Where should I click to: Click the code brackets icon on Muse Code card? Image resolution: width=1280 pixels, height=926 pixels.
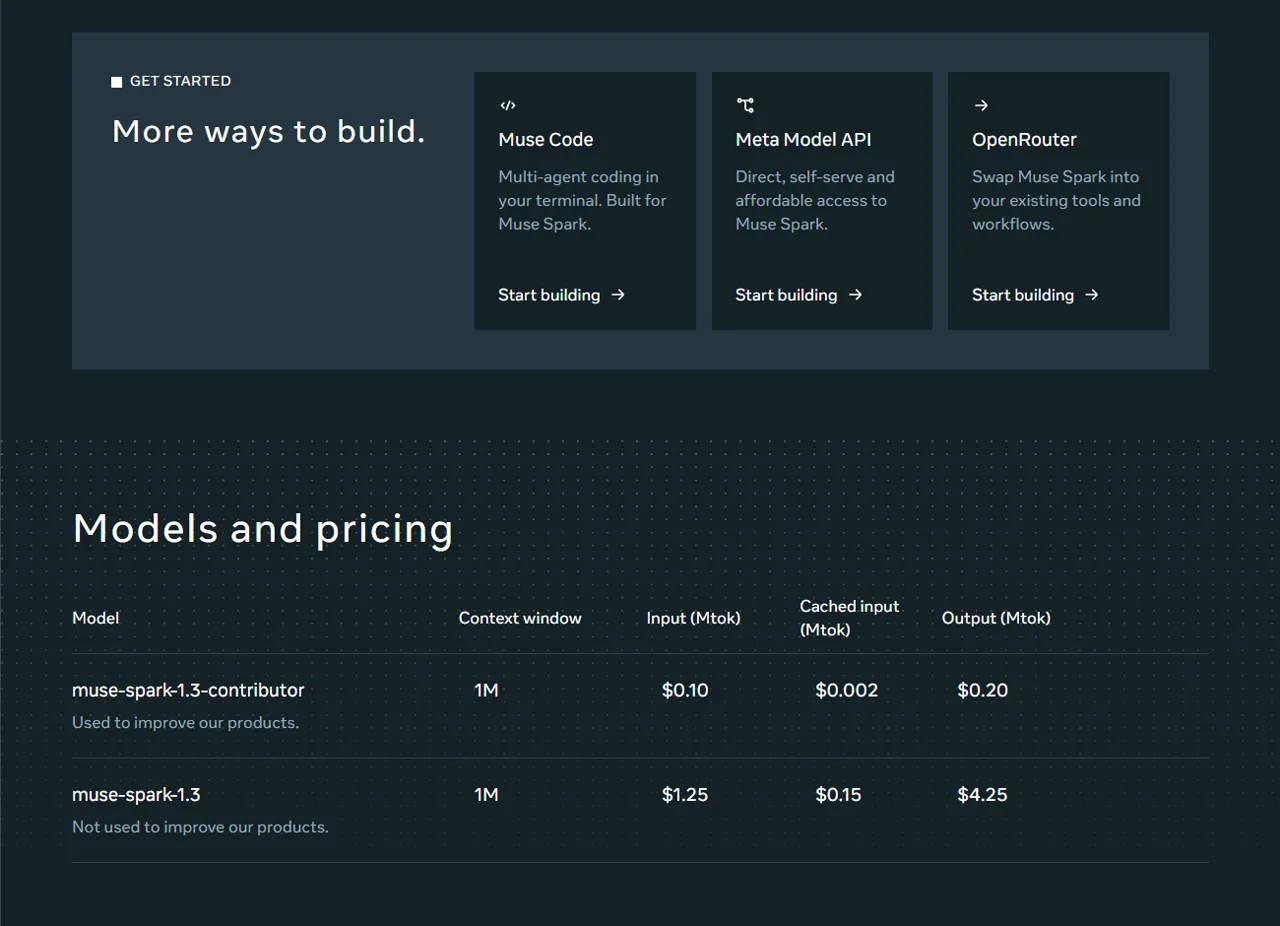[x=507, y=105]
